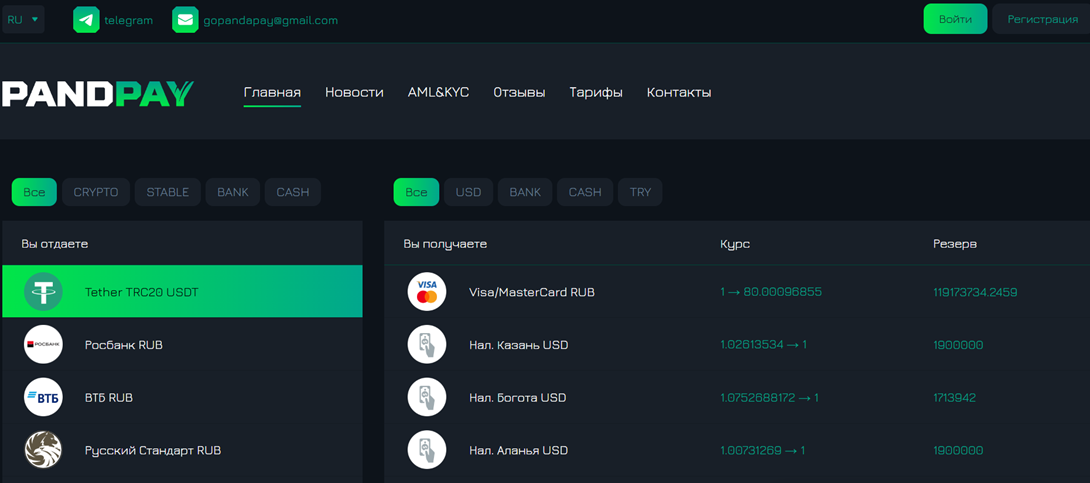The height and width of the screenshot is (483, 1090).
Task: Open the telegram contact link
Action: (129, 20)
